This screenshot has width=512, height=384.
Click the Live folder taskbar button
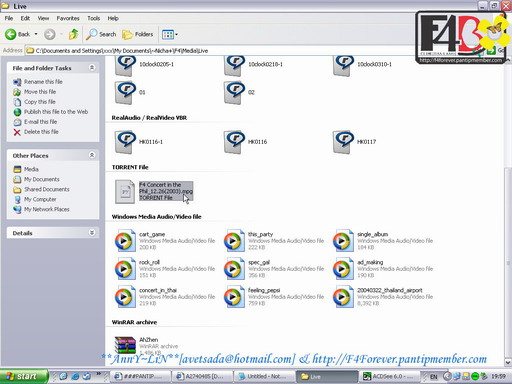pyautogui.click(x=327, y=376)
